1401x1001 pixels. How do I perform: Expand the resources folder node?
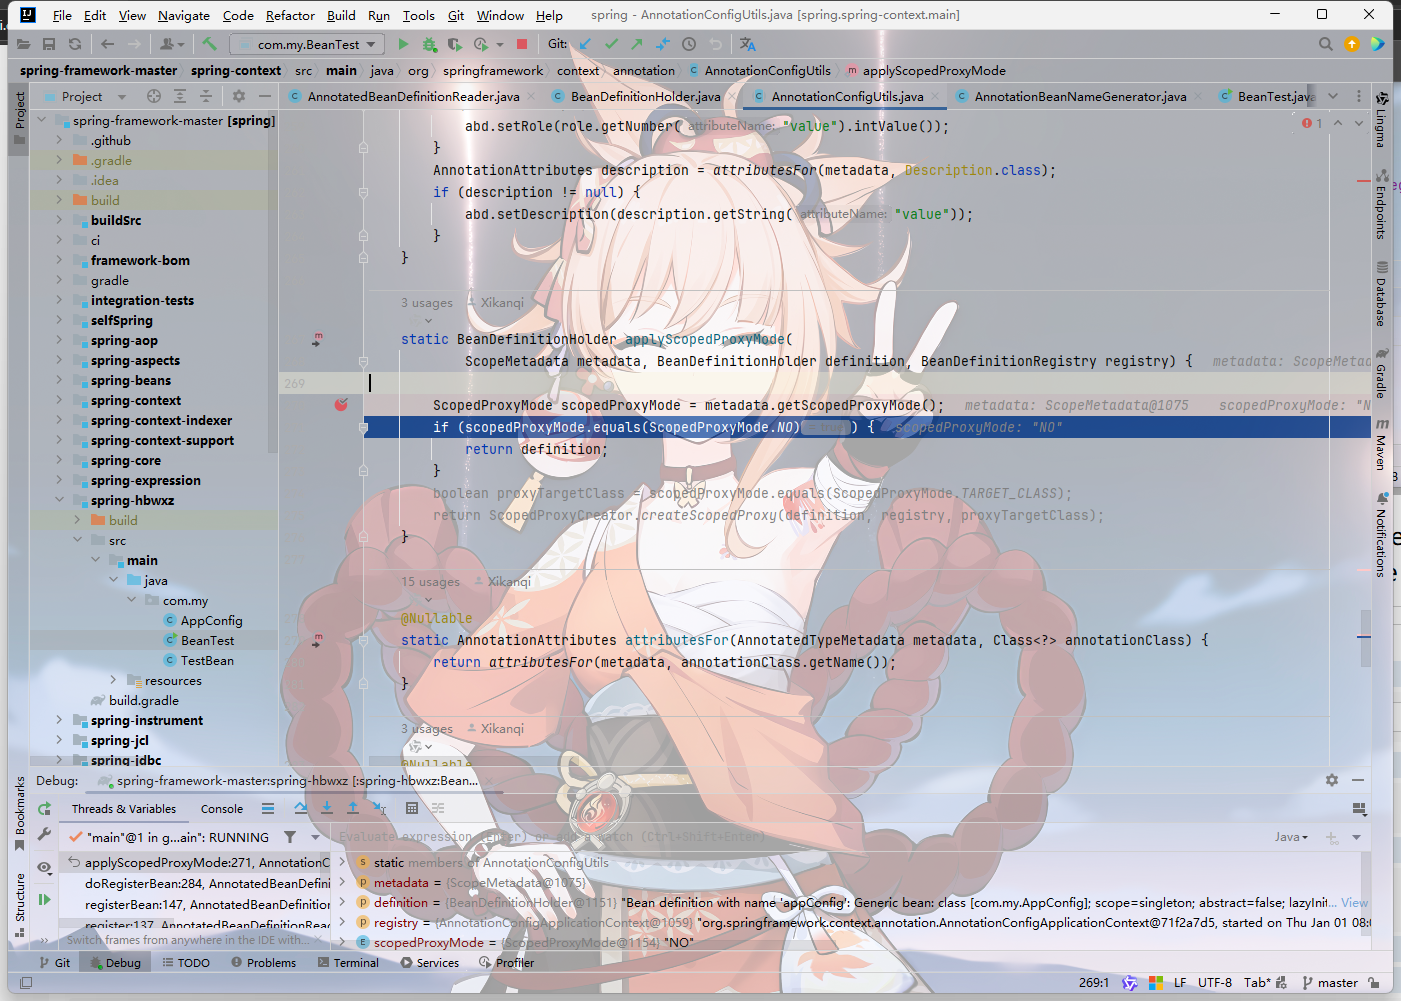point(113,680)
